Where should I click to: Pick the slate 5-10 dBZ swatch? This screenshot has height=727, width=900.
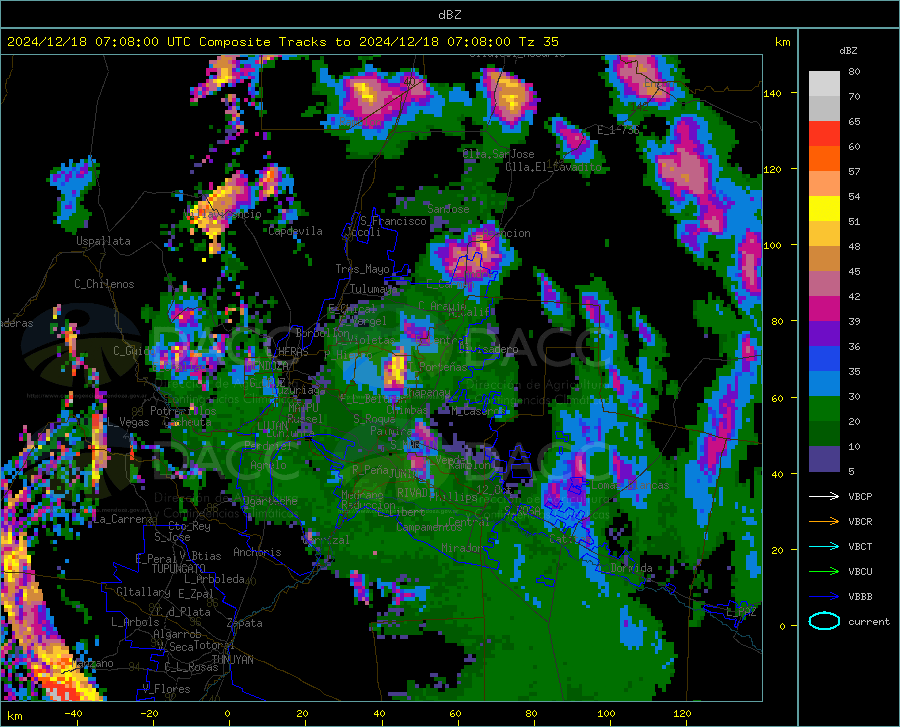click(824, 459)
